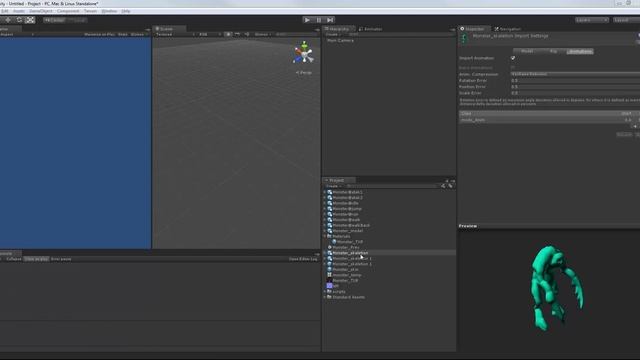The image size is (640, 360).
Task: Switch to the Hierarchy tab
Action: (339, 29)
